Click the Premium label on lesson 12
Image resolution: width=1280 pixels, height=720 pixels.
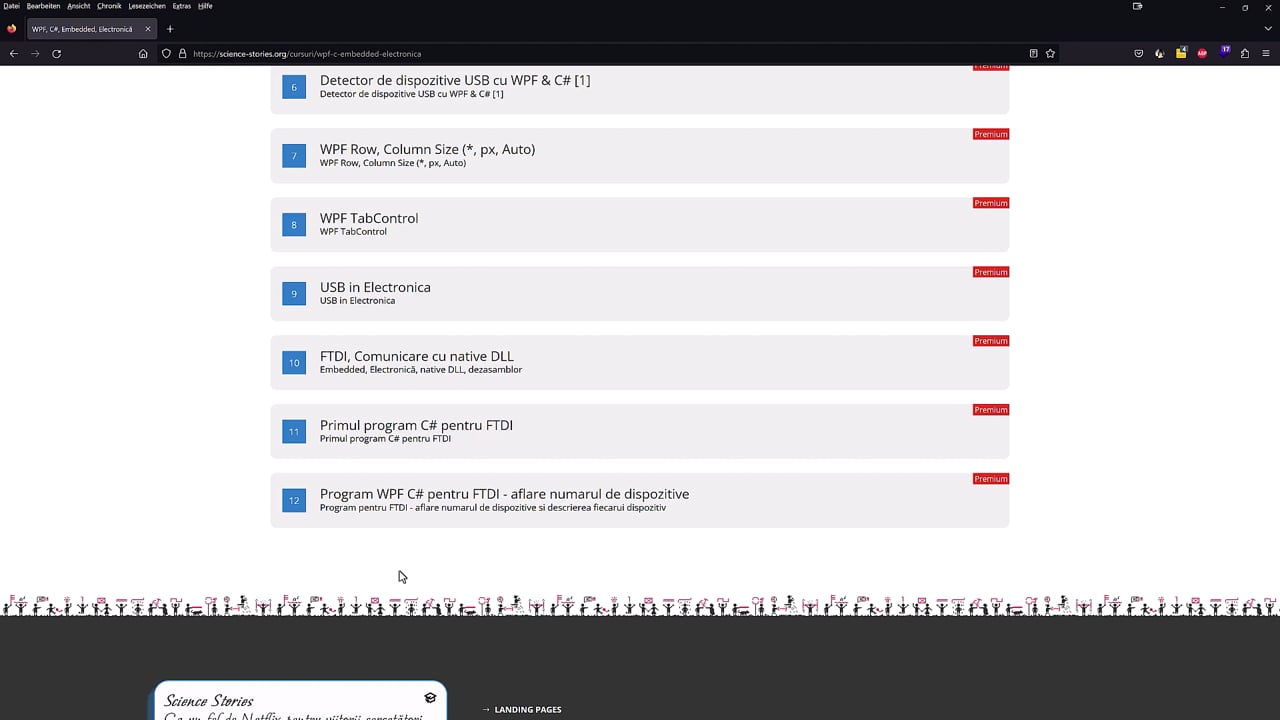click(x=991, y=479)
